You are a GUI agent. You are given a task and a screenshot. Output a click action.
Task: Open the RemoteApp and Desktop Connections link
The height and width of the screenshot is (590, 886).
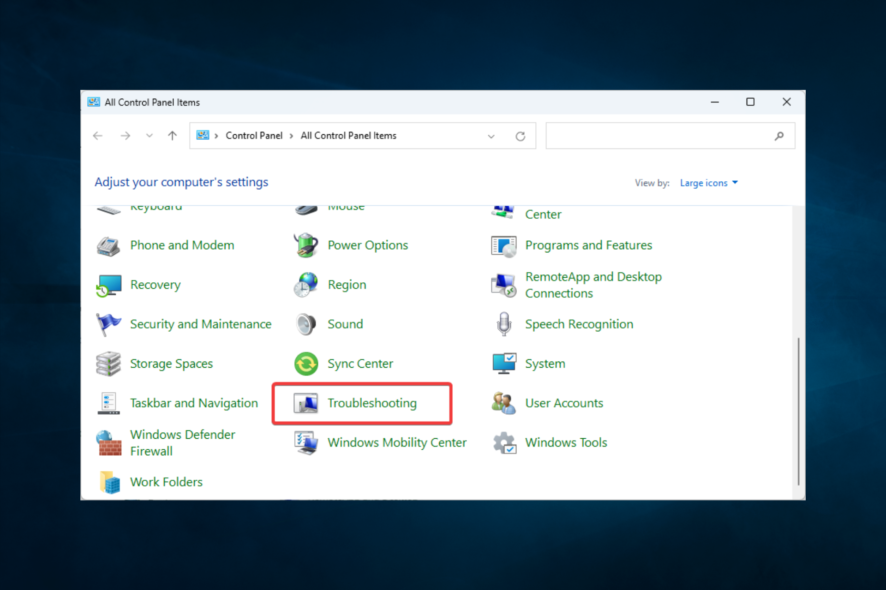[593, 285]
